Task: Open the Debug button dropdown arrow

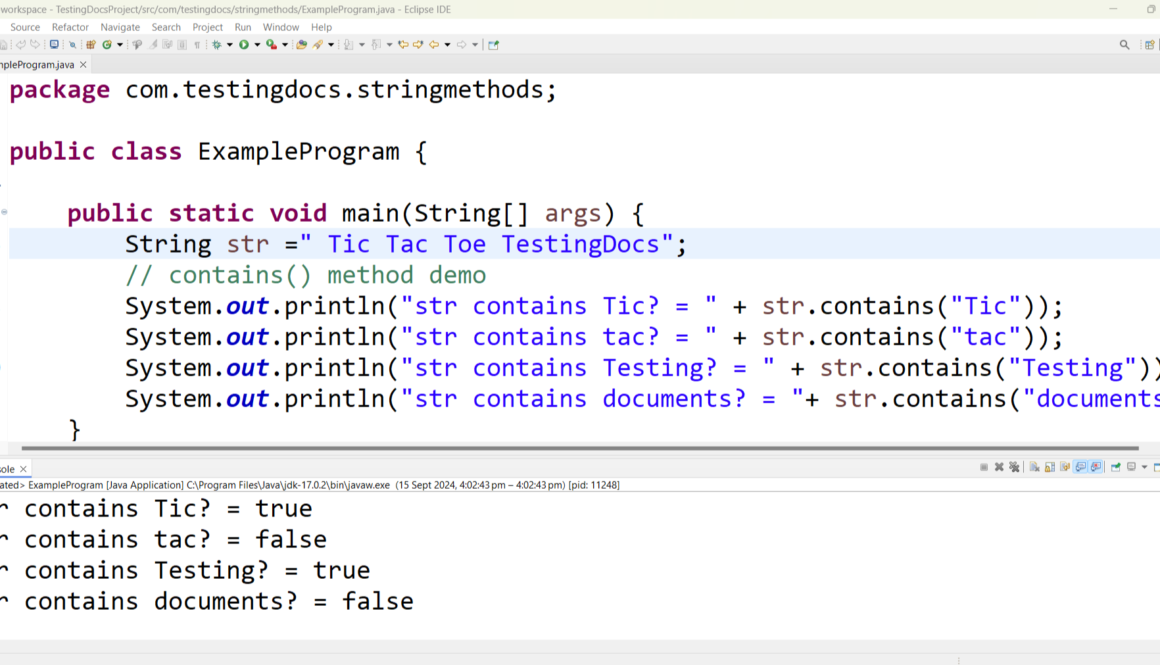Action: 229,45
